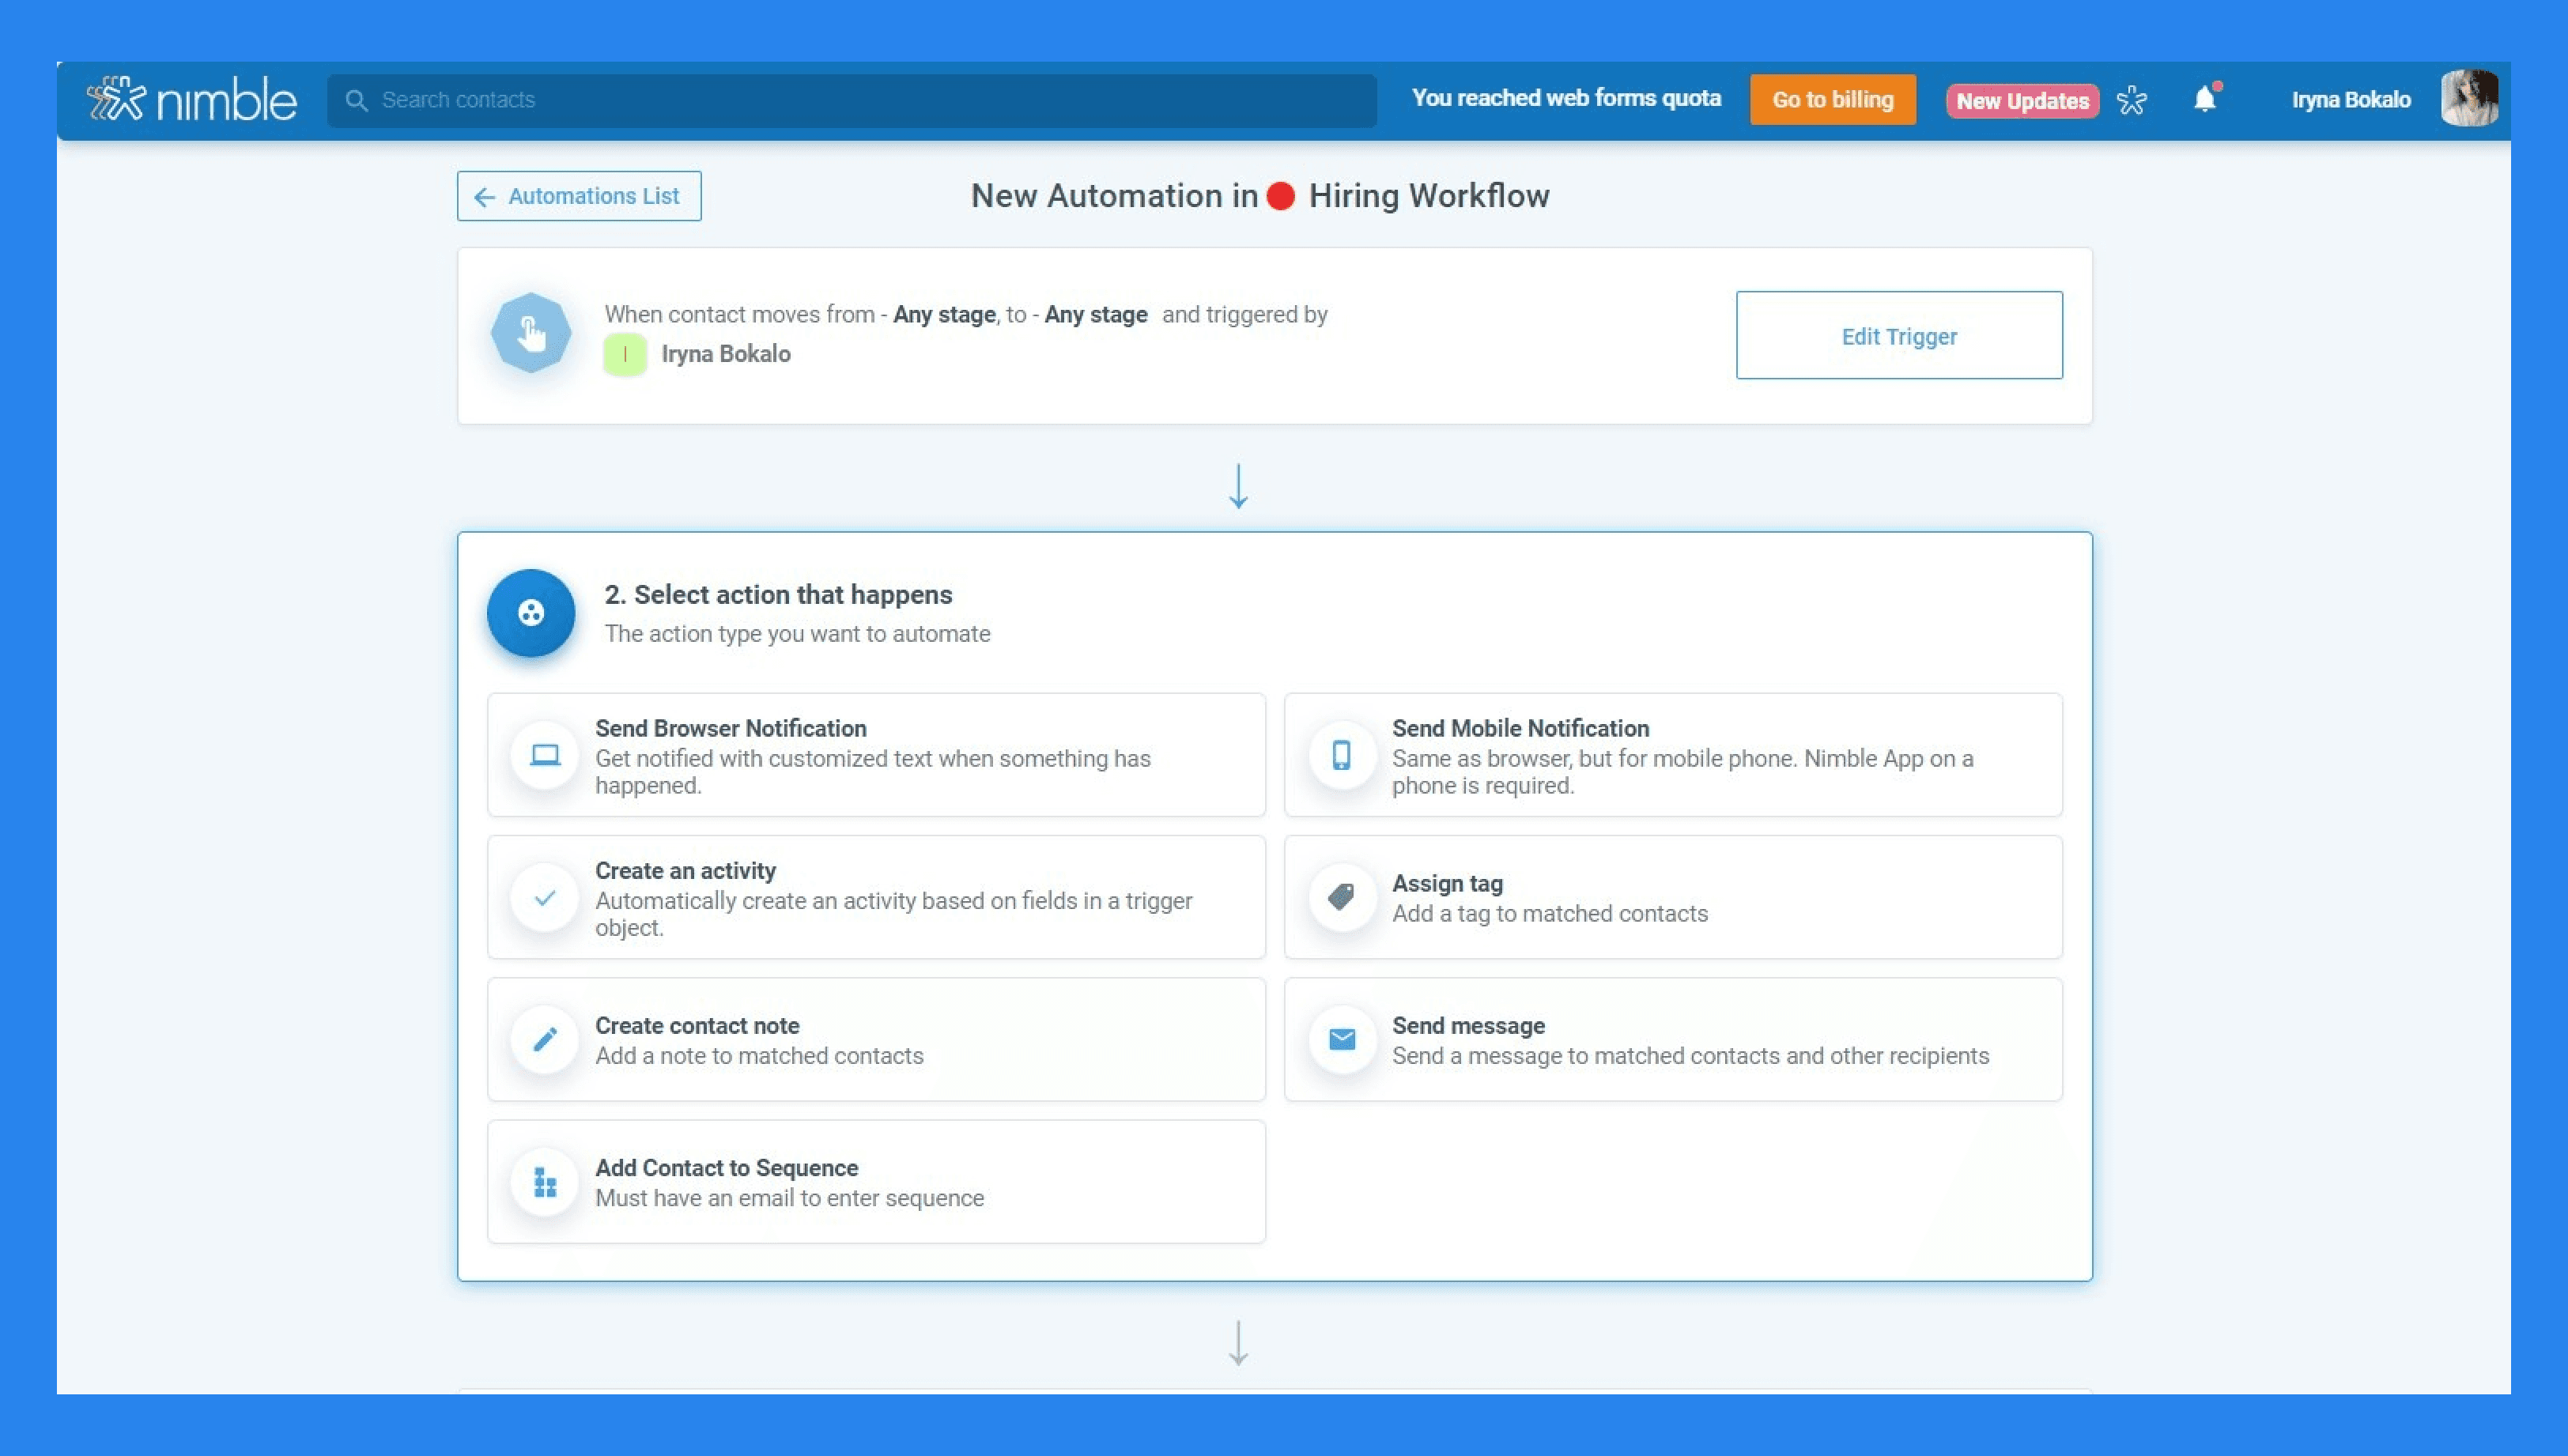Click the Iryna Bokalo name in trigger card
2568x1456 pixels.
click(726, 354)
